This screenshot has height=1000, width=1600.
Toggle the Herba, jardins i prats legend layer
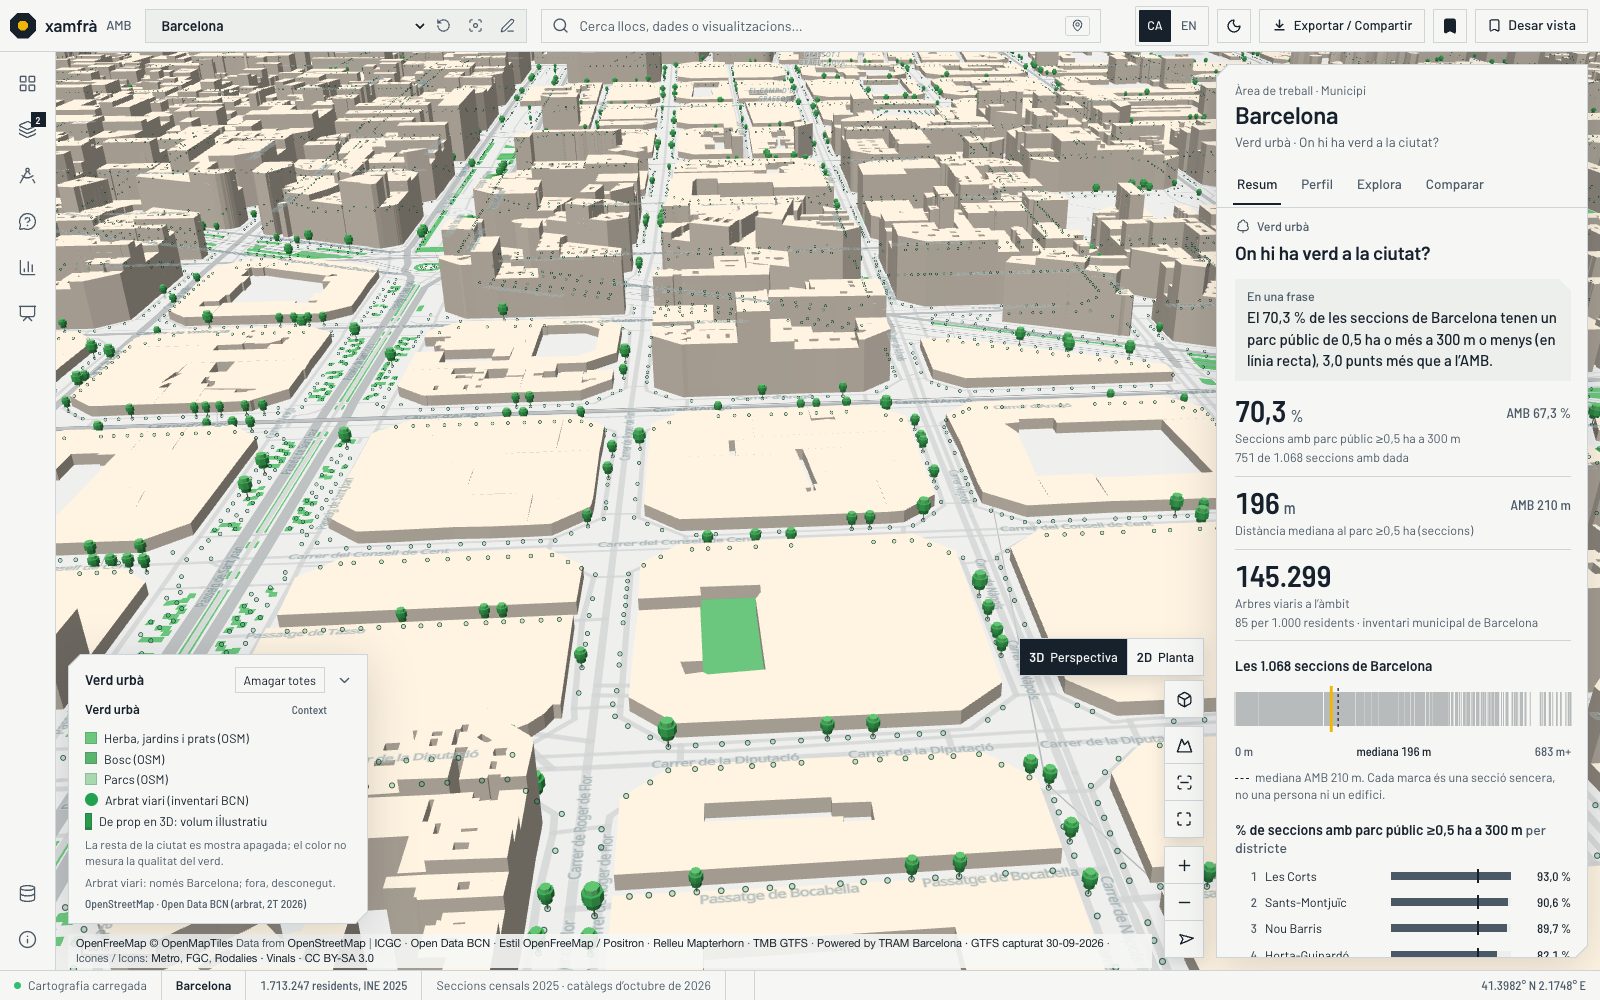click(167, 738)
